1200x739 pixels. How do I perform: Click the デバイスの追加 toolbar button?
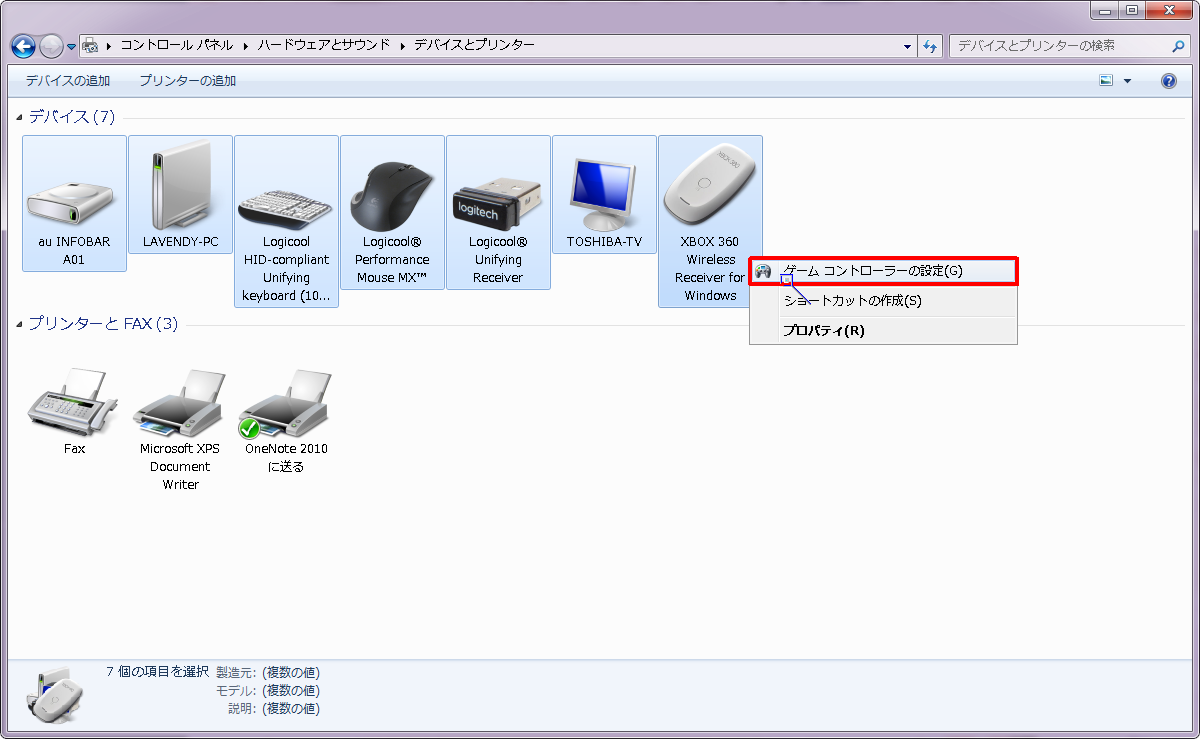click(68, 81)
